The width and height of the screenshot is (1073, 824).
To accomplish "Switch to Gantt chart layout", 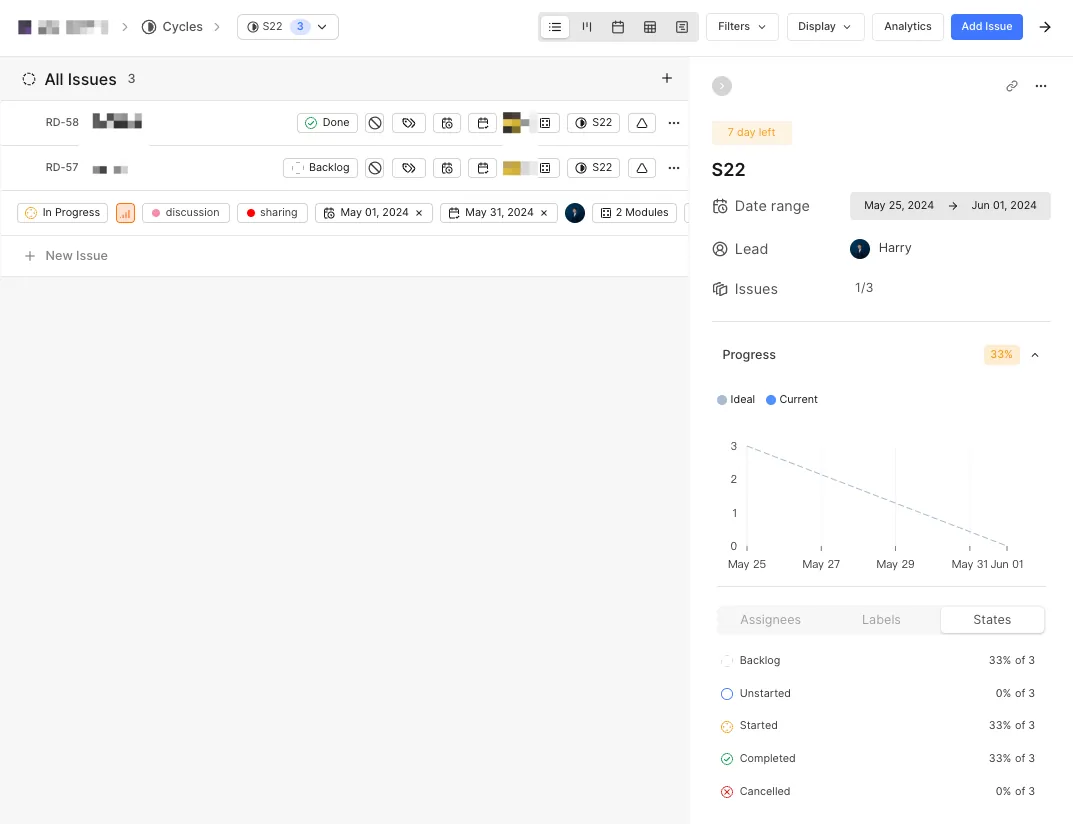I will point(682,27).
